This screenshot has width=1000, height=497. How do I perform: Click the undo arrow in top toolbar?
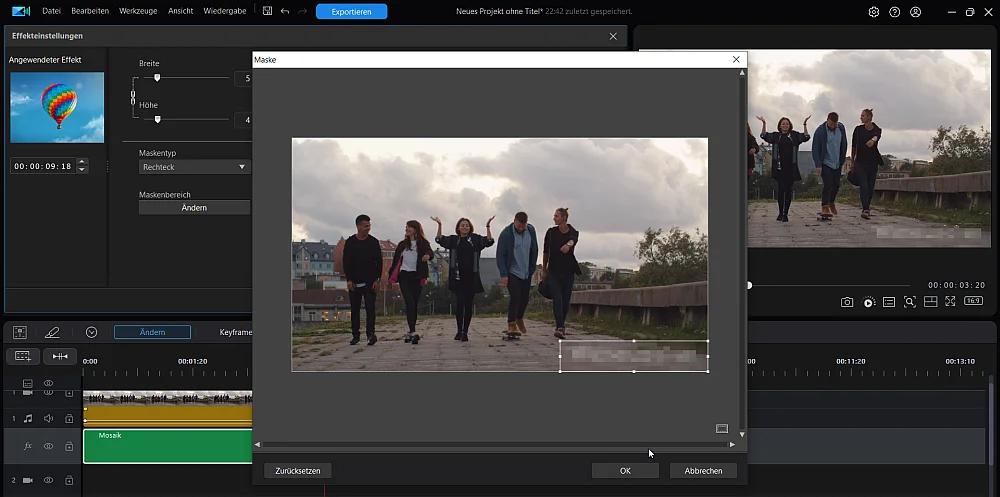tap(285, 12)
